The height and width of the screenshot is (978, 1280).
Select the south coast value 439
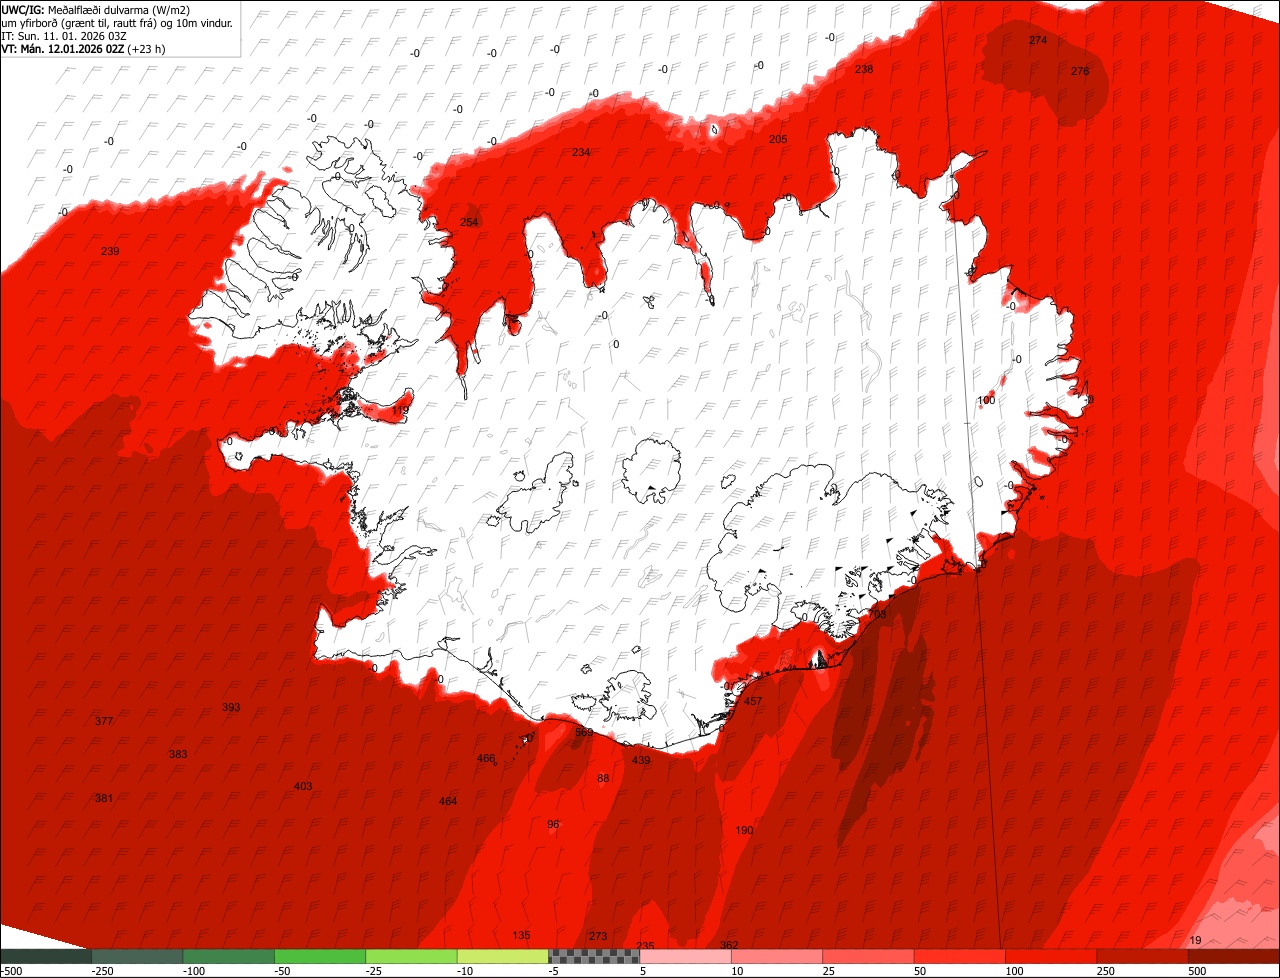coord(641,760)
